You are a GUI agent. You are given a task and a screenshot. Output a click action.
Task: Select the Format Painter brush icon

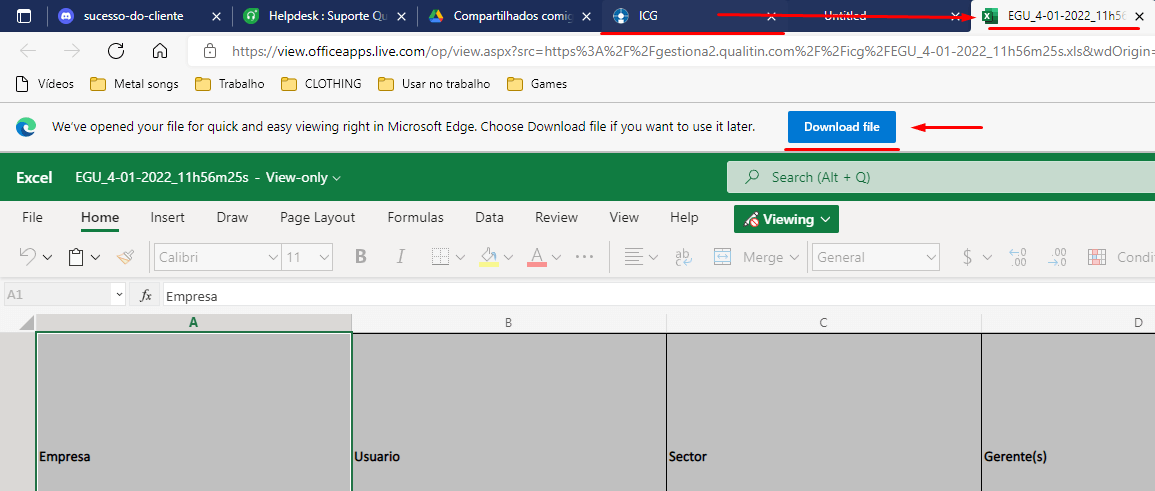pyautogui.click(x=125, y=257)
